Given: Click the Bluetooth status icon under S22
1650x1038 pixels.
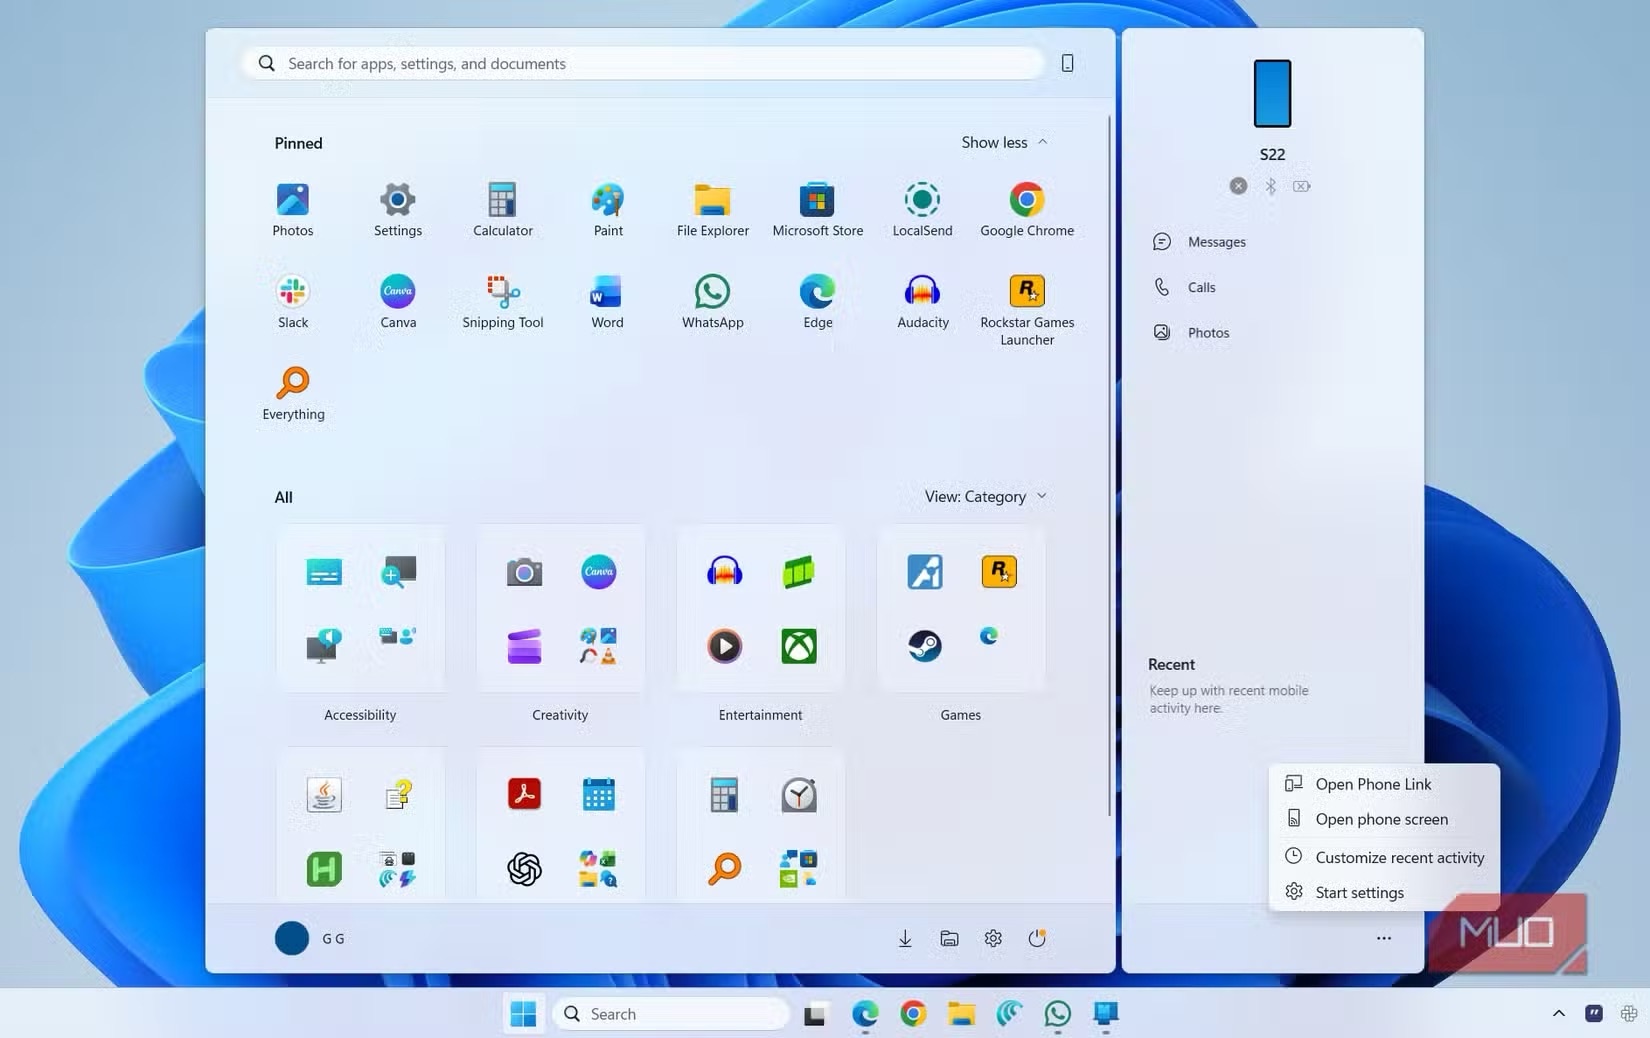Looking at the screenshot, I should coord(1270,186).
